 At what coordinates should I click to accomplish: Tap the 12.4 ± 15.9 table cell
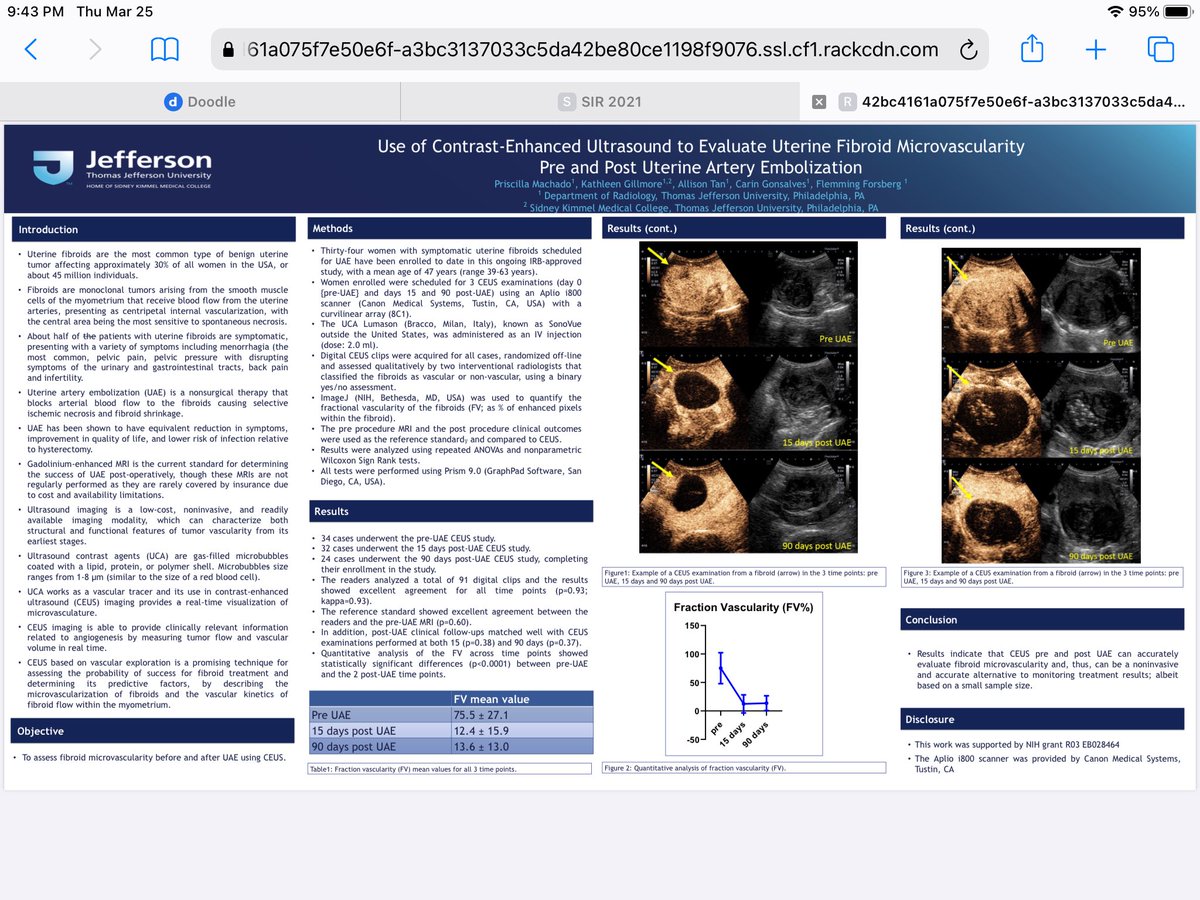tap(522, 731)
